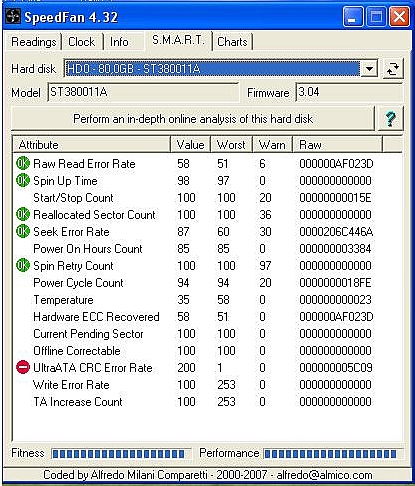Open the Charts tab

click(x=232, y=42)
